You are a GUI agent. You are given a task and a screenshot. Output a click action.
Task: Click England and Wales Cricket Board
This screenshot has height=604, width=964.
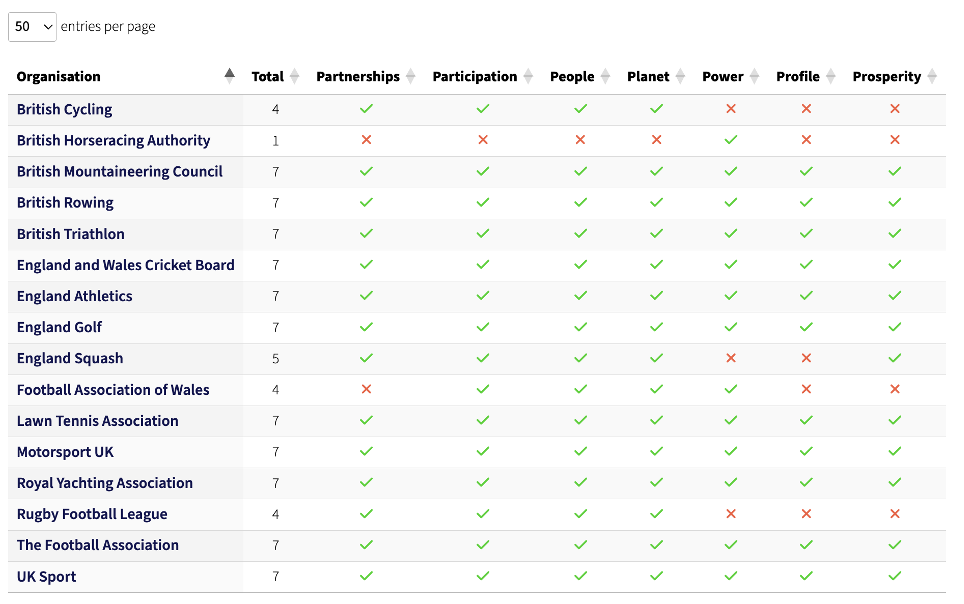126,265
